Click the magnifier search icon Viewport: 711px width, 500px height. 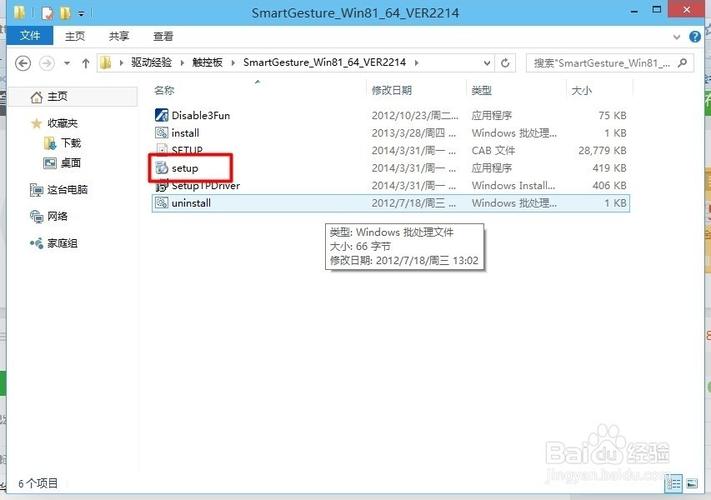[682, 63]
